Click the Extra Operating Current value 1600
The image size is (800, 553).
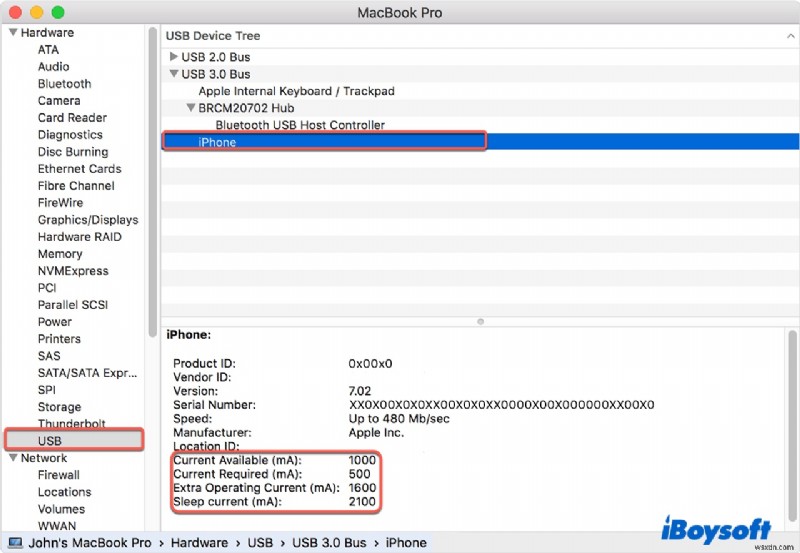pyautogui.click(x=362, y=488)
